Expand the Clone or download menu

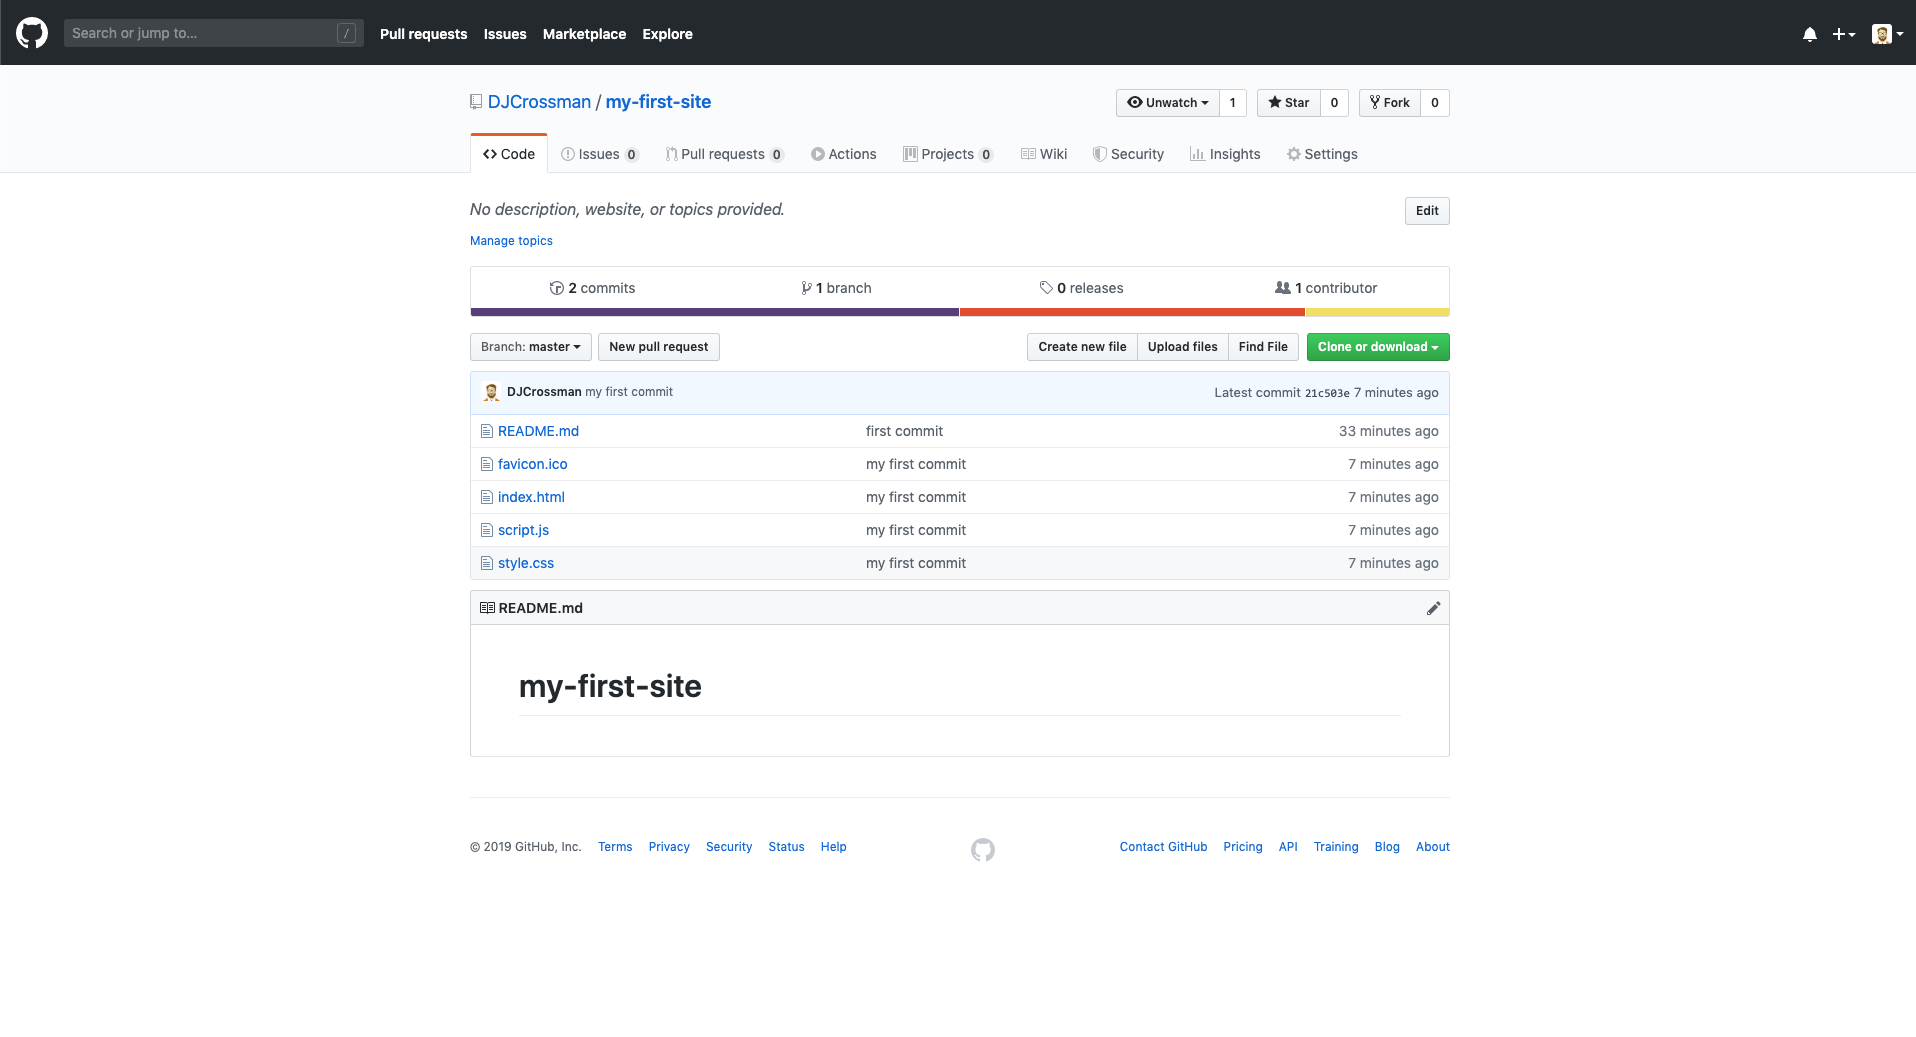[1378, 347]
